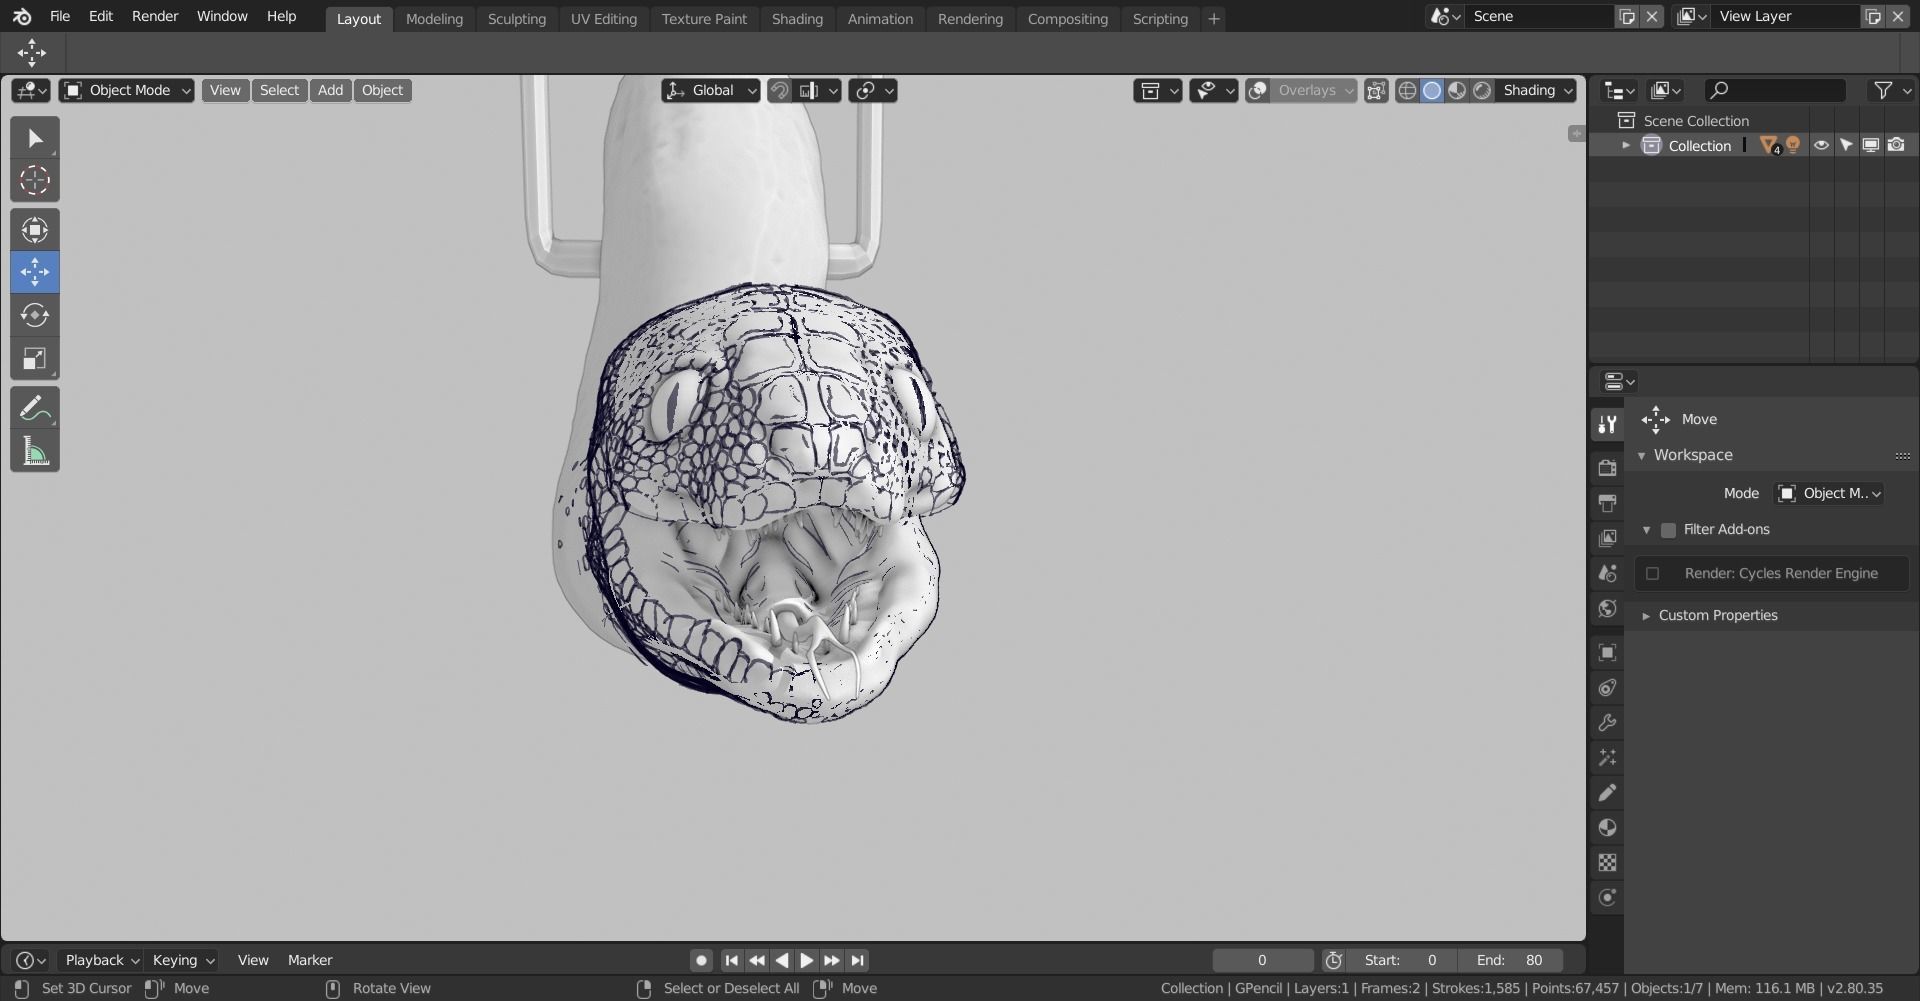Open the File menu

pos(60,17)
